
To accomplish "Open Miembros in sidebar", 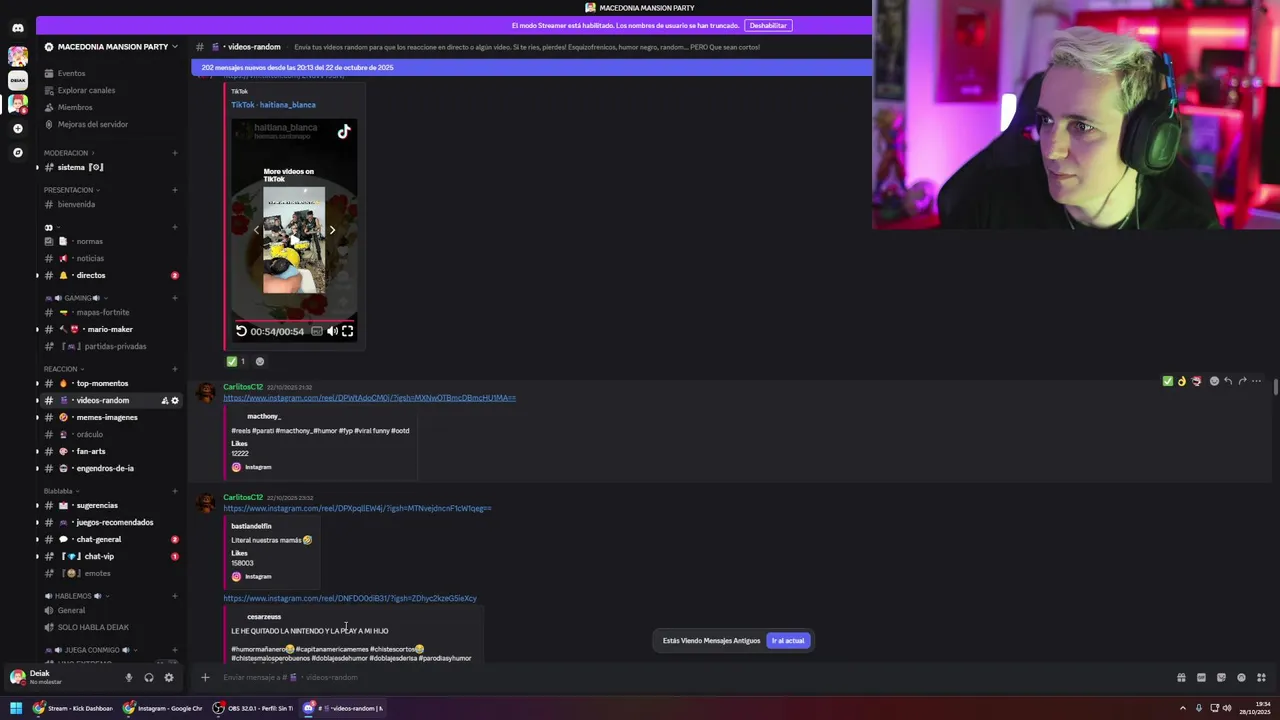I will click(75, 107).
